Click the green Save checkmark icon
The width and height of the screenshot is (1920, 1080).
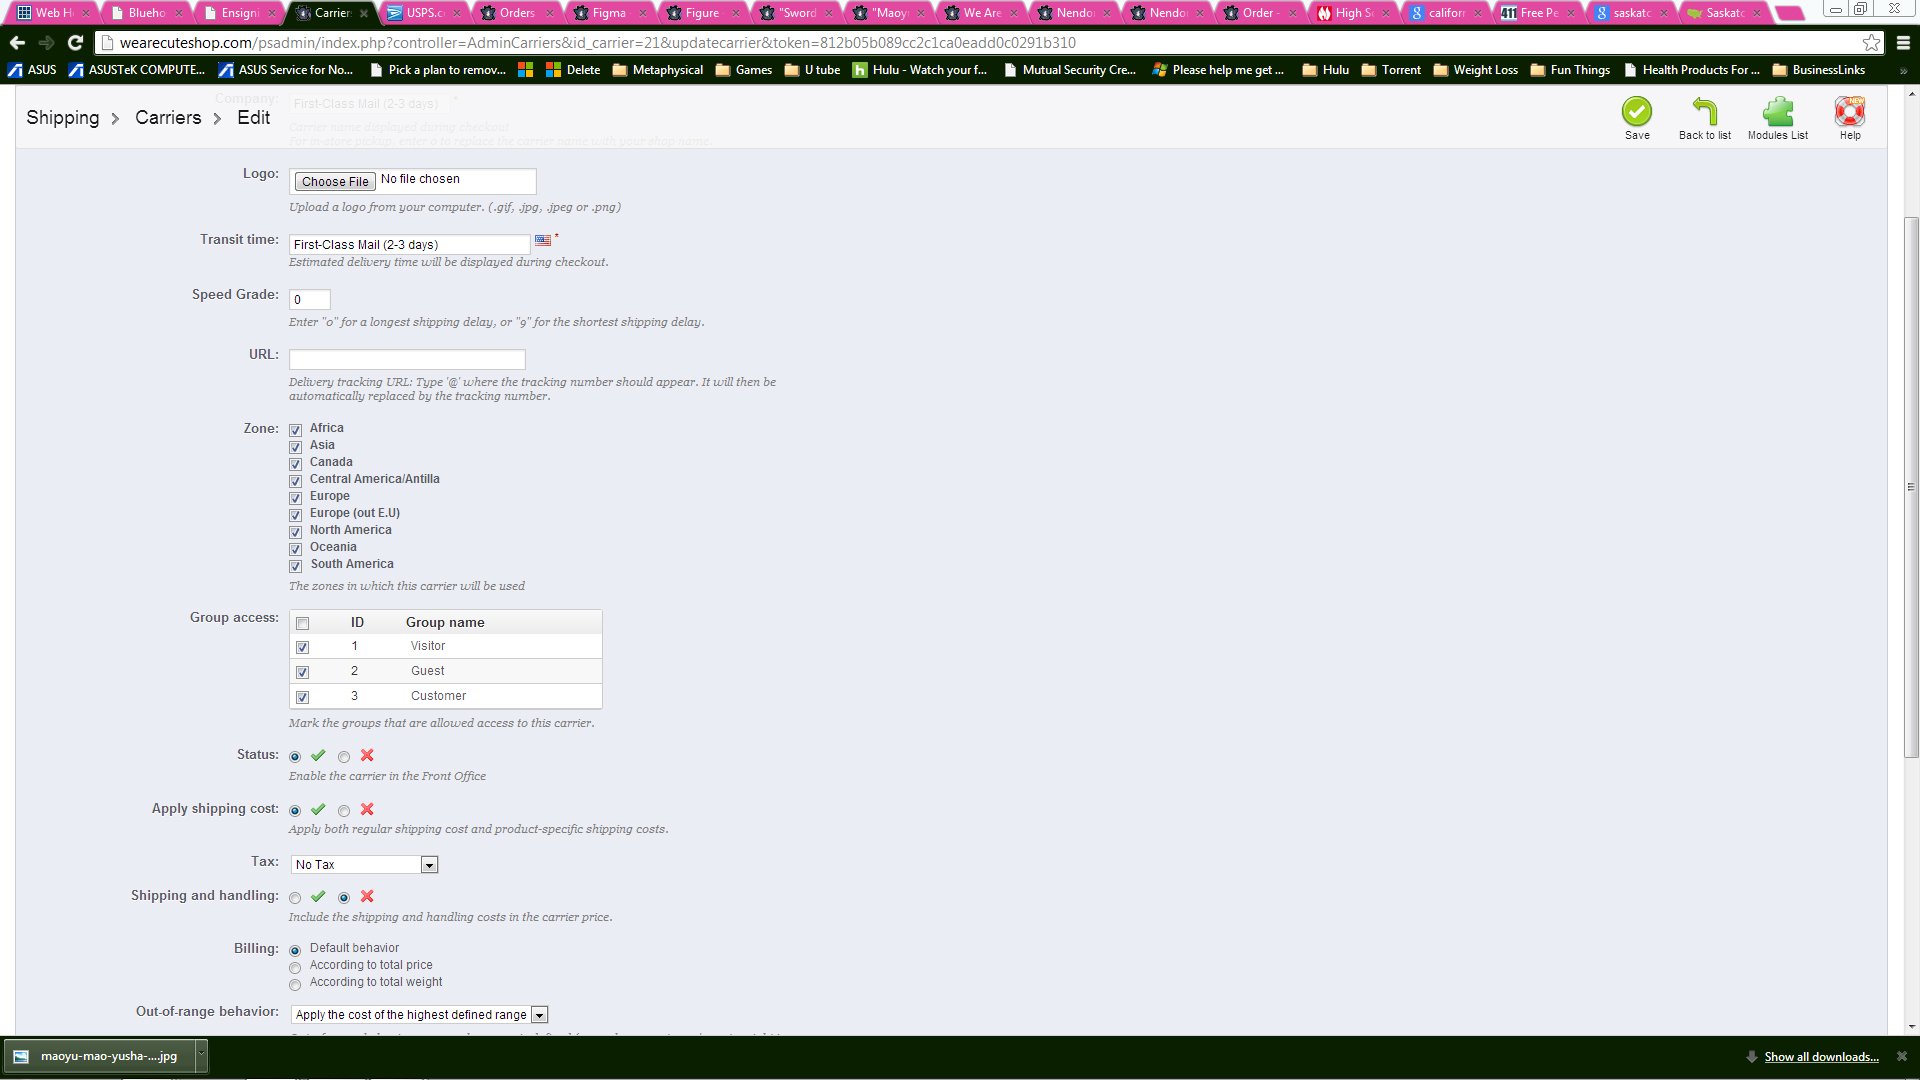(1636, 112)
